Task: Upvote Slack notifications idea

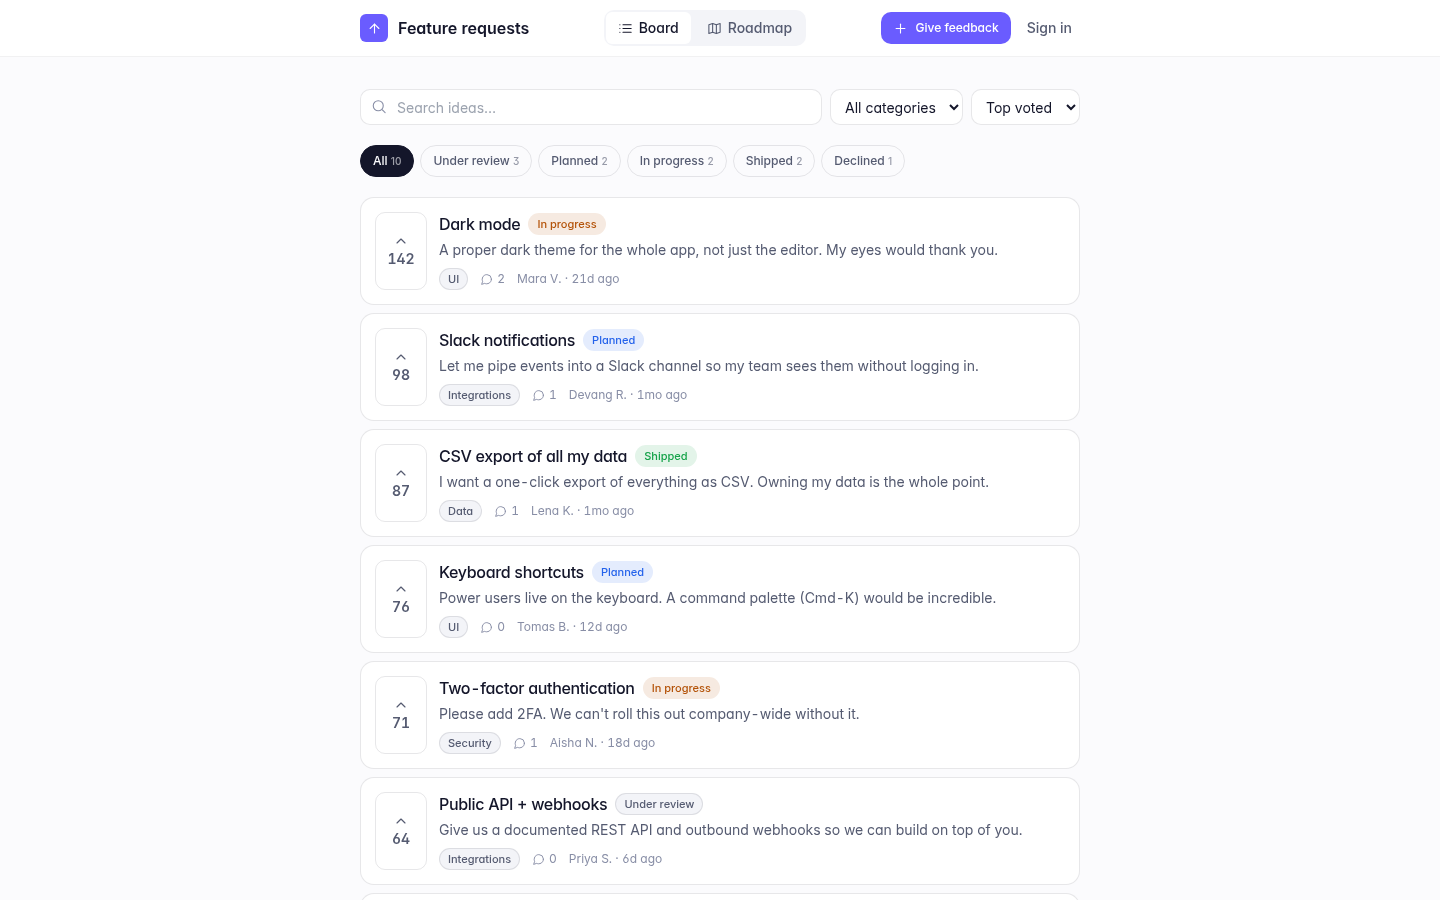Action: [x=401, y=367]
